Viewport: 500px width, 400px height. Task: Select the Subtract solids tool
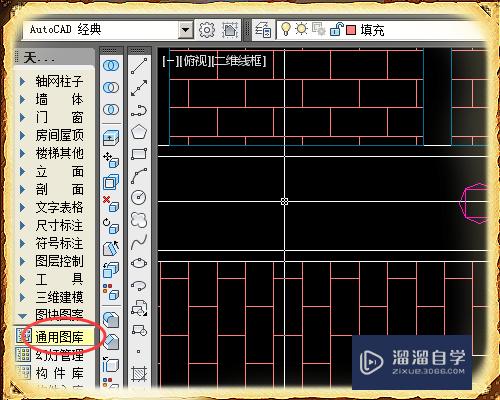point(111,88)
